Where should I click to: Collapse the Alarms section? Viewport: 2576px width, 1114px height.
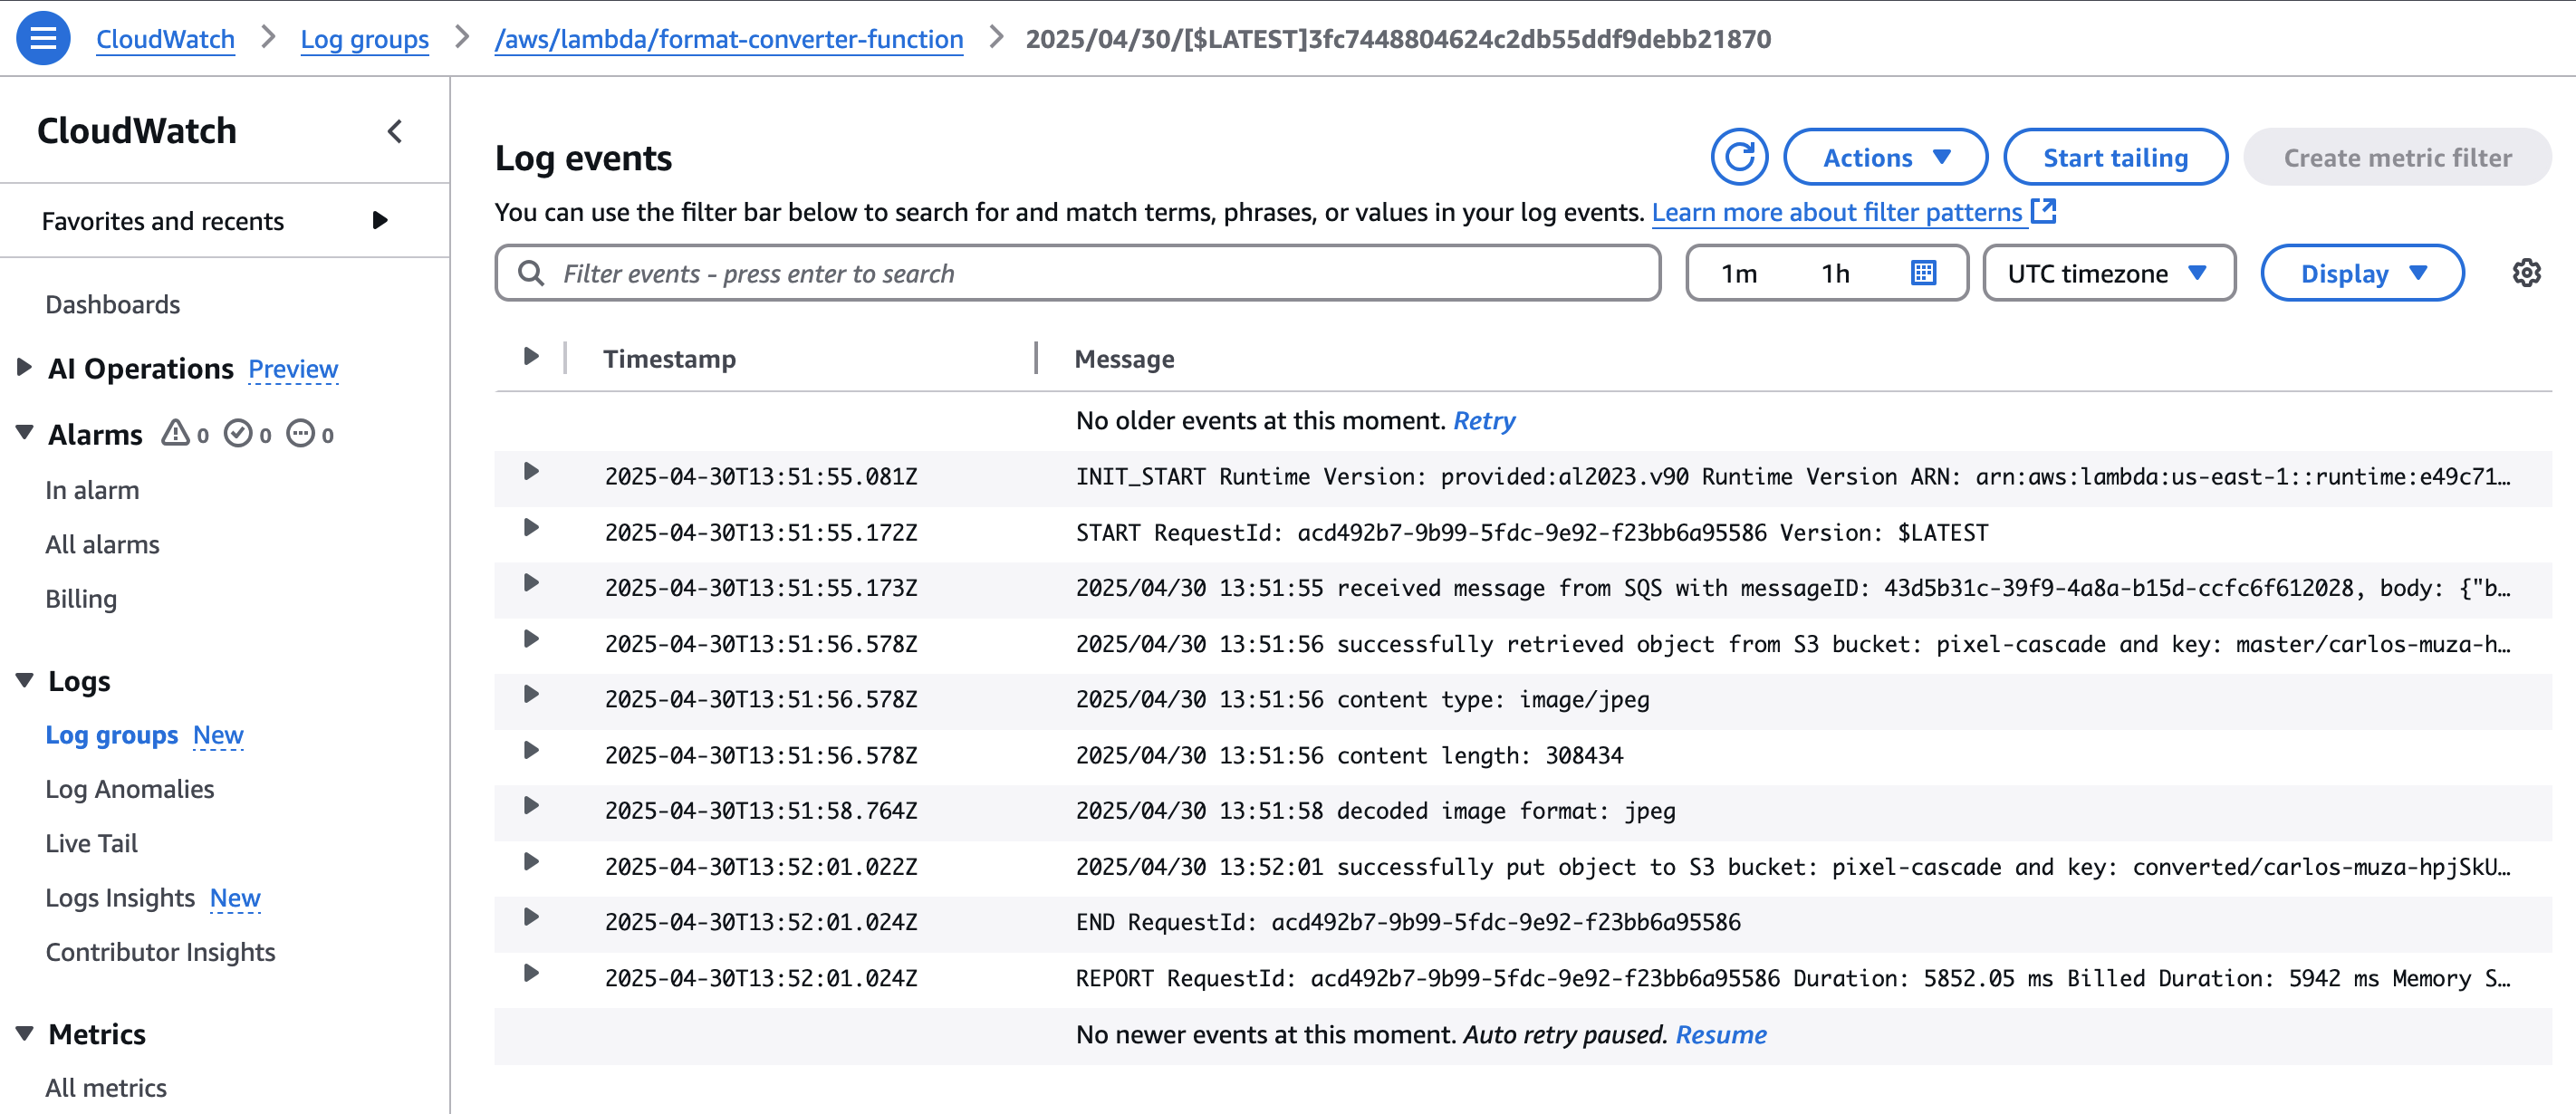(x=24, y=432)
